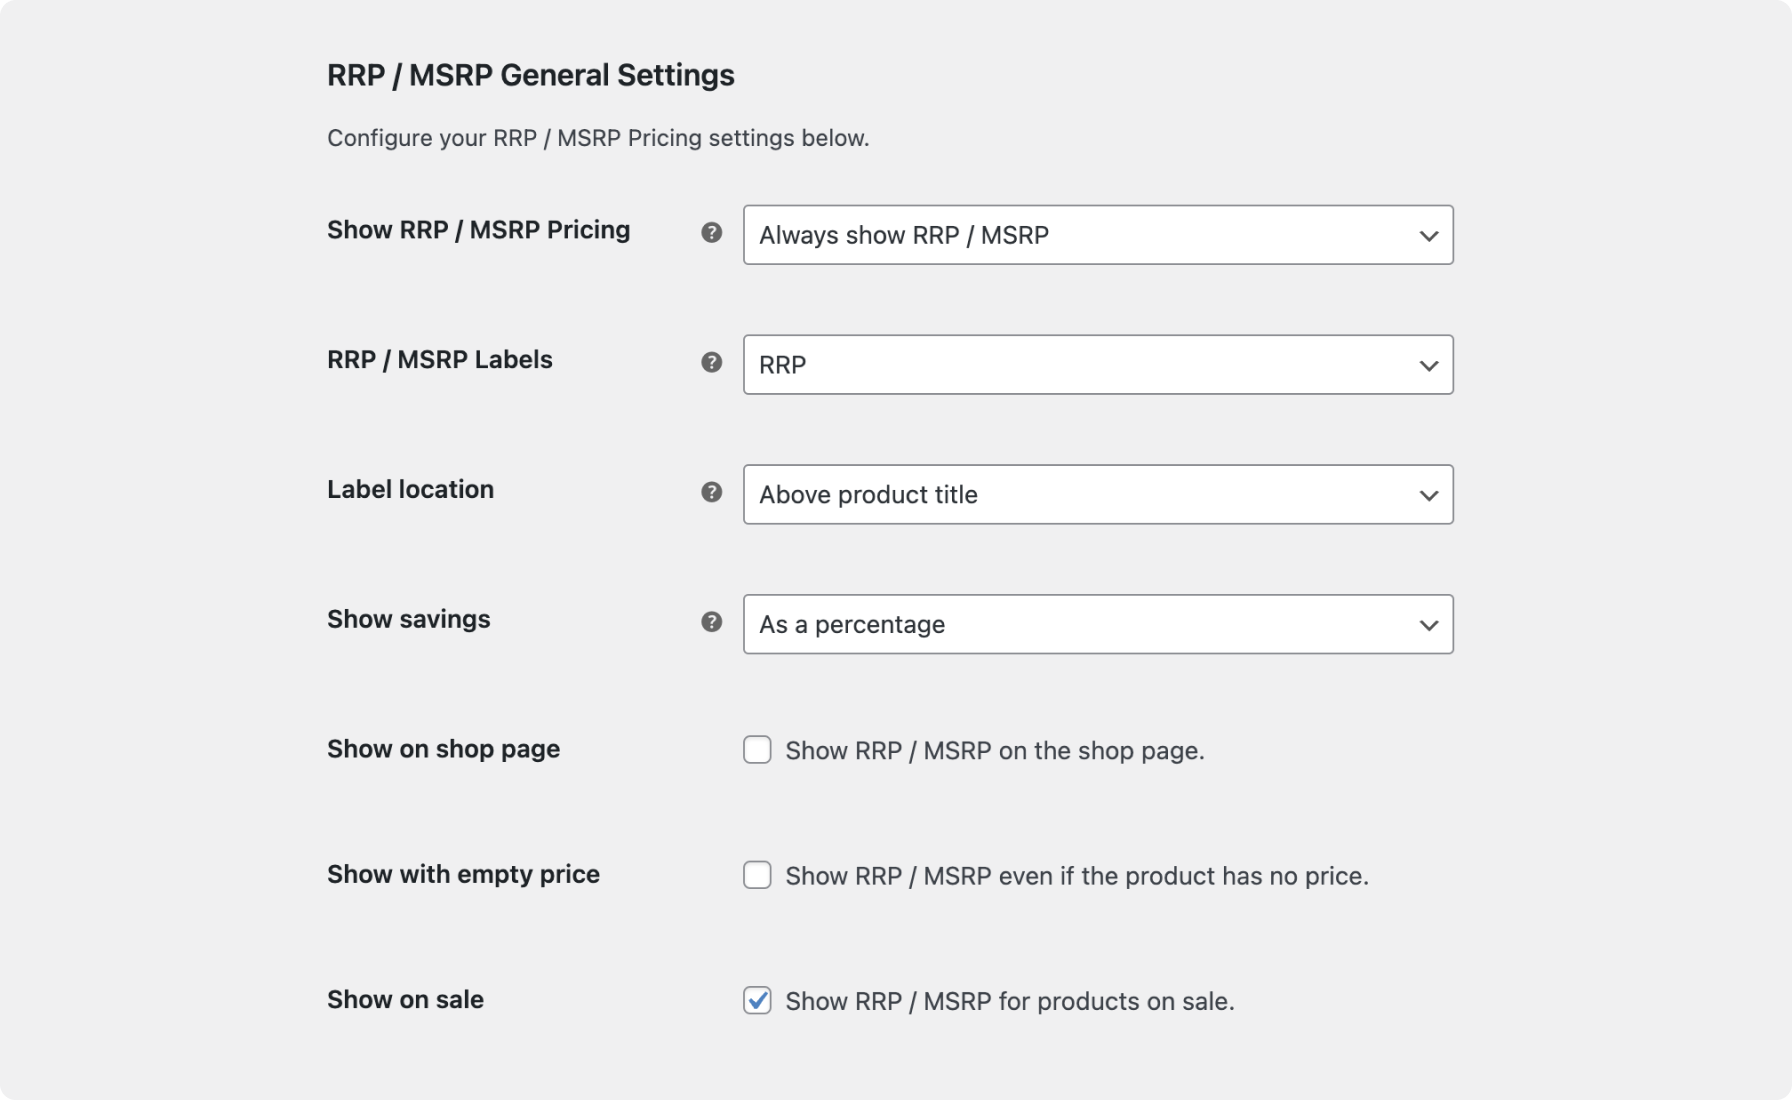Click the chevron on the Pricing dropdown
Viewport: 1792px width, 1100px height.
(x=1428, y=235)
